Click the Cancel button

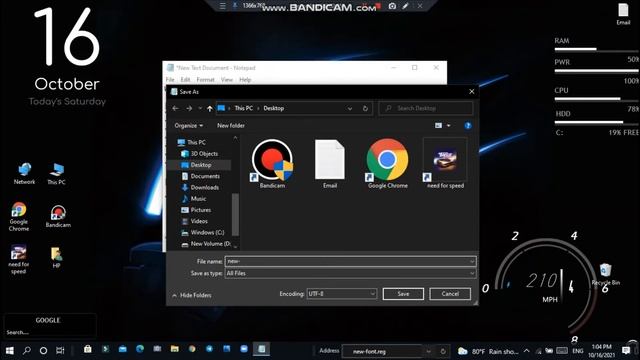coord(450,294)
